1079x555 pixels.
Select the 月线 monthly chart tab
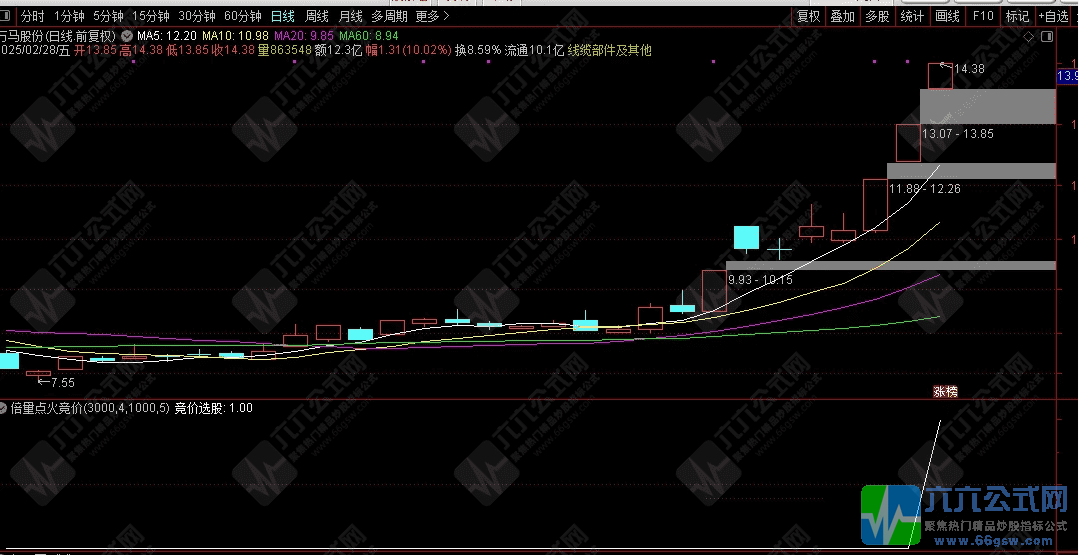tap(350, 16)
